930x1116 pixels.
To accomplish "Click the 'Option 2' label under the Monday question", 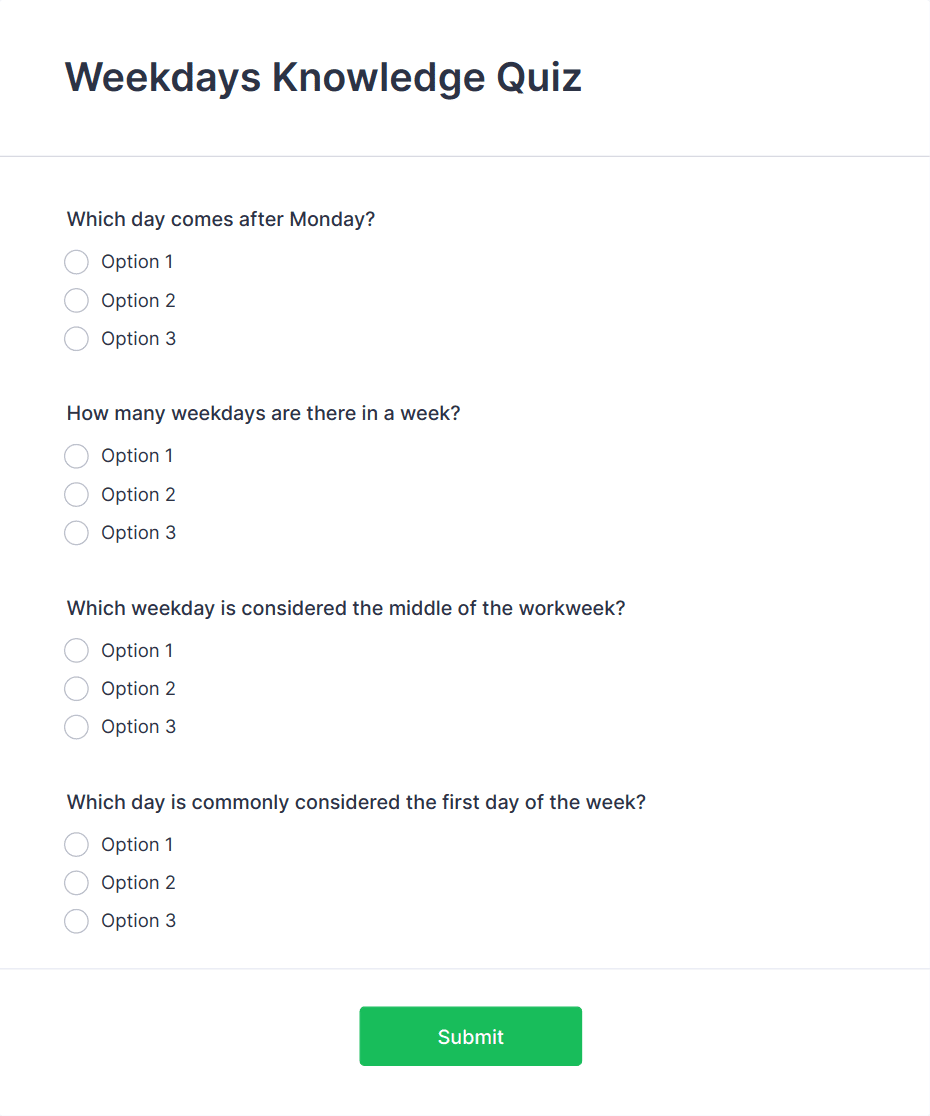I will click(138, 300).
